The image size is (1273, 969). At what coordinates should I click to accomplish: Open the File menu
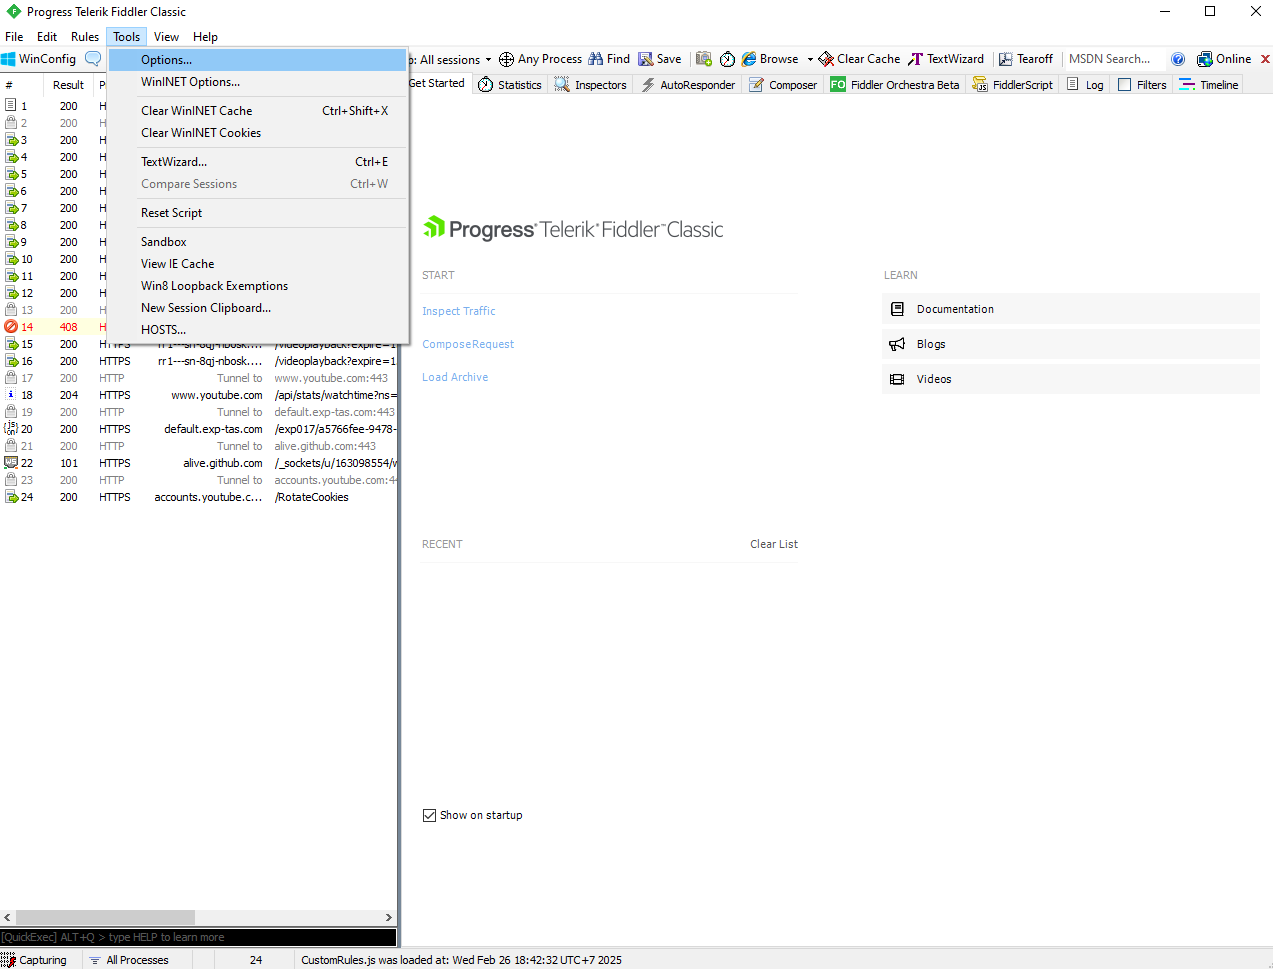click(x=14, y=37)
